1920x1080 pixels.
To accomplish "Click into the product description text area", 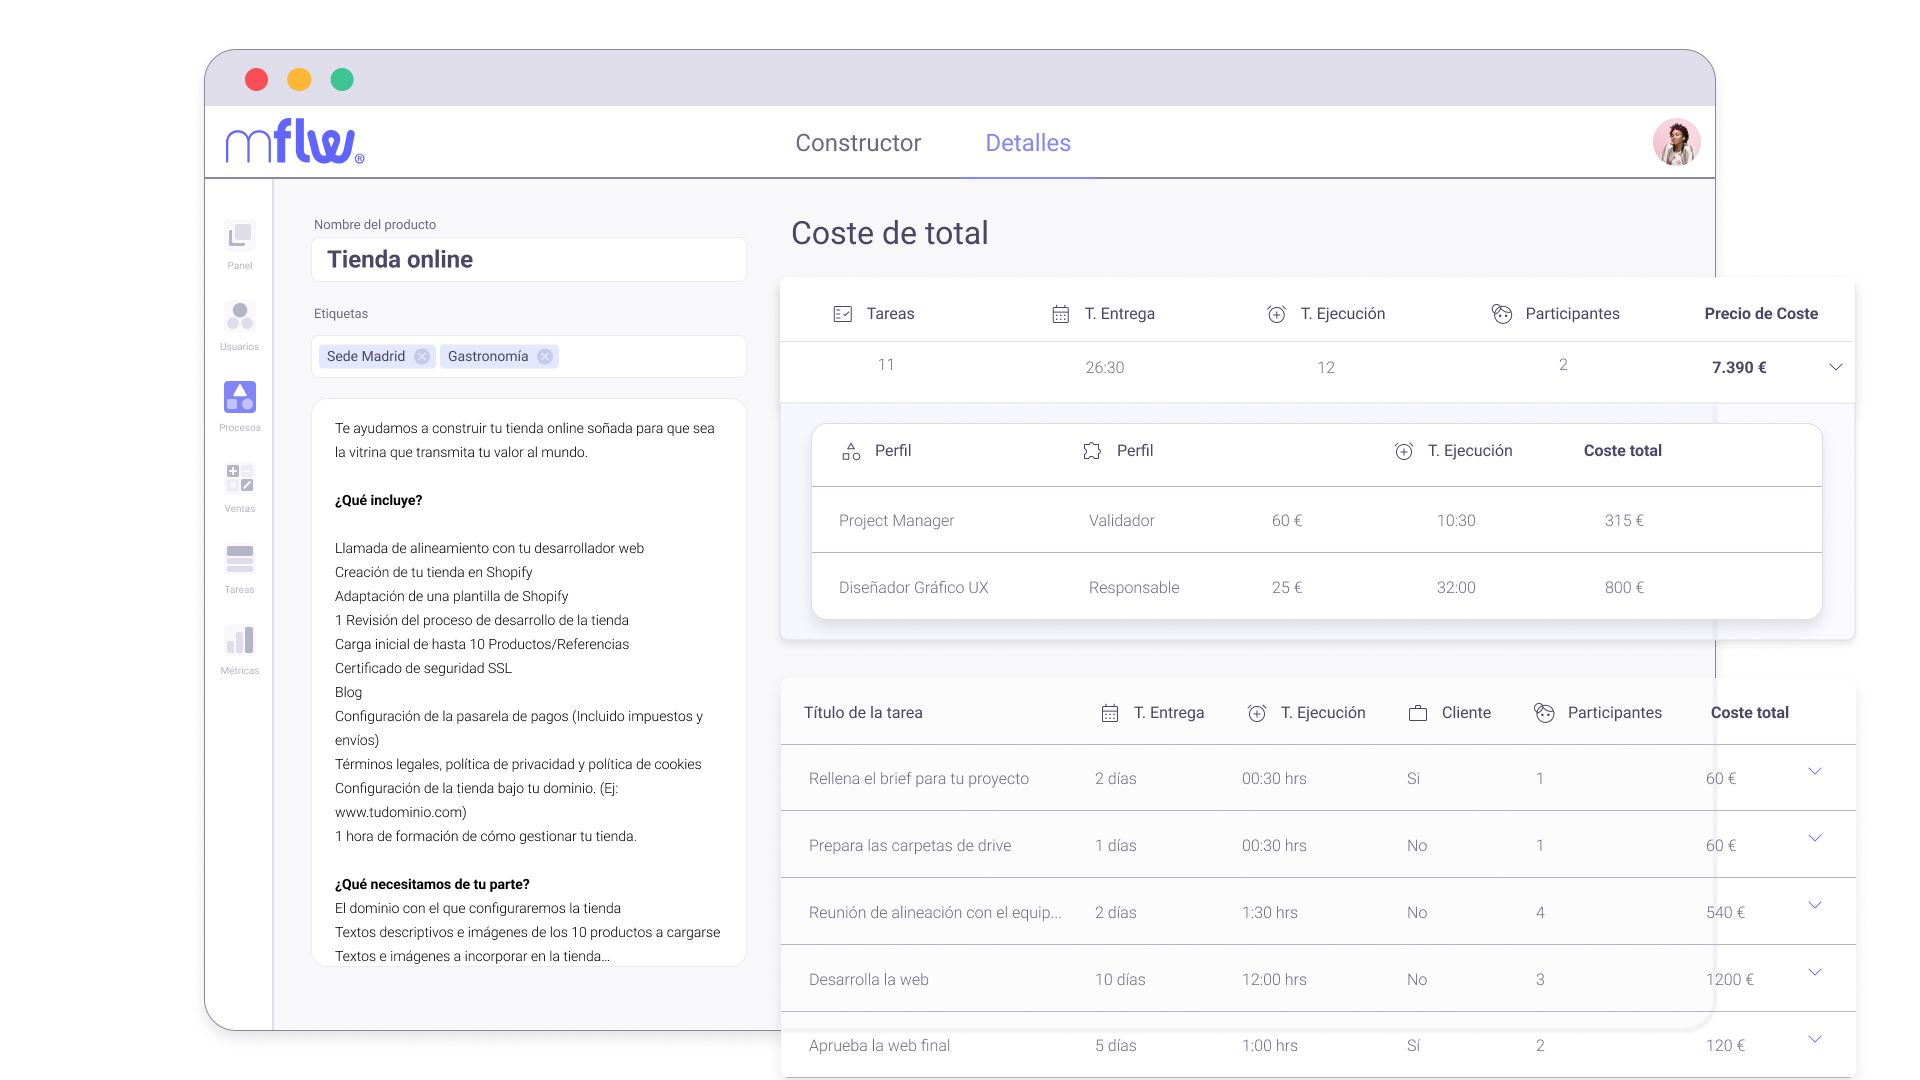I will click(529, 683).
